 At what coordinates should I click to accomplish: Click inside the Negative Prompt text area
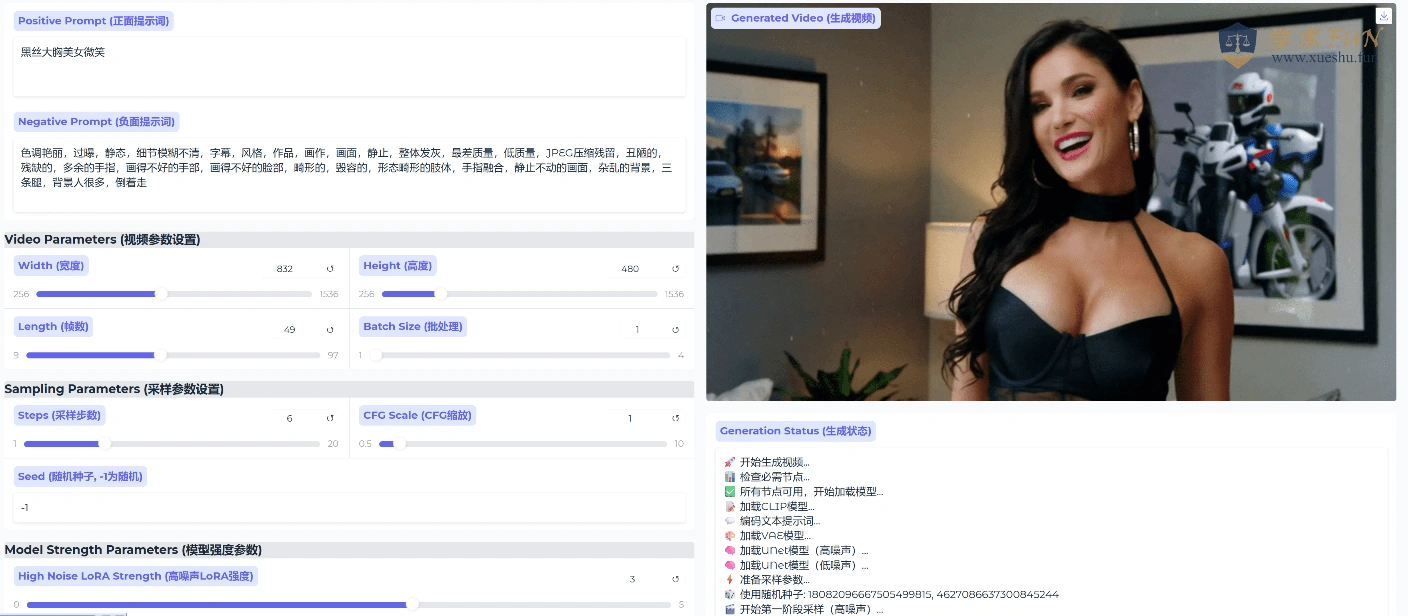(349, 175)
